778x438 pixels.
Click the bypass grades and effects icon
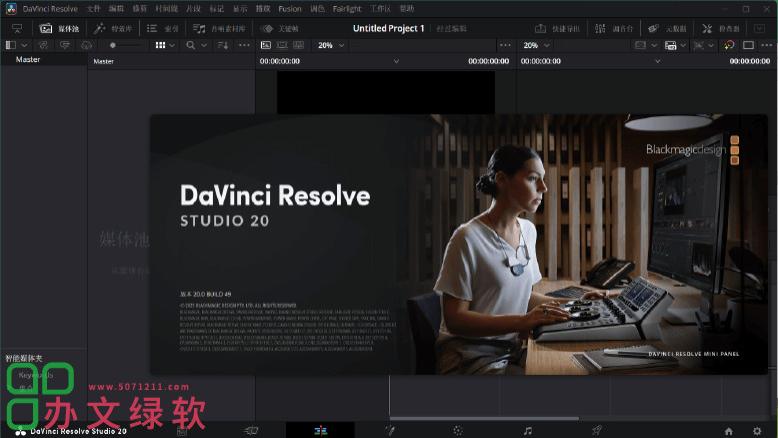[x=699, y=45]
